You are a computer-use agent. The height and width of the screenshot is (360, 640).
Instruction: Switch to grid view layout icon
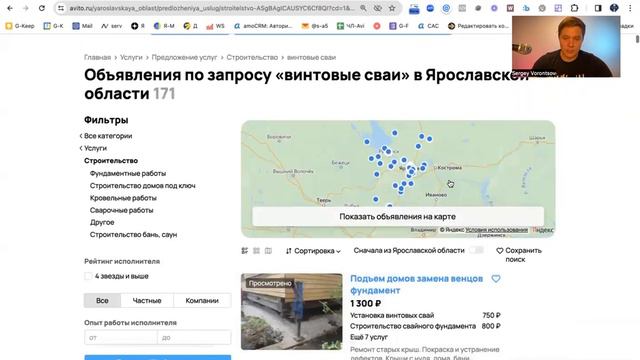256,251
